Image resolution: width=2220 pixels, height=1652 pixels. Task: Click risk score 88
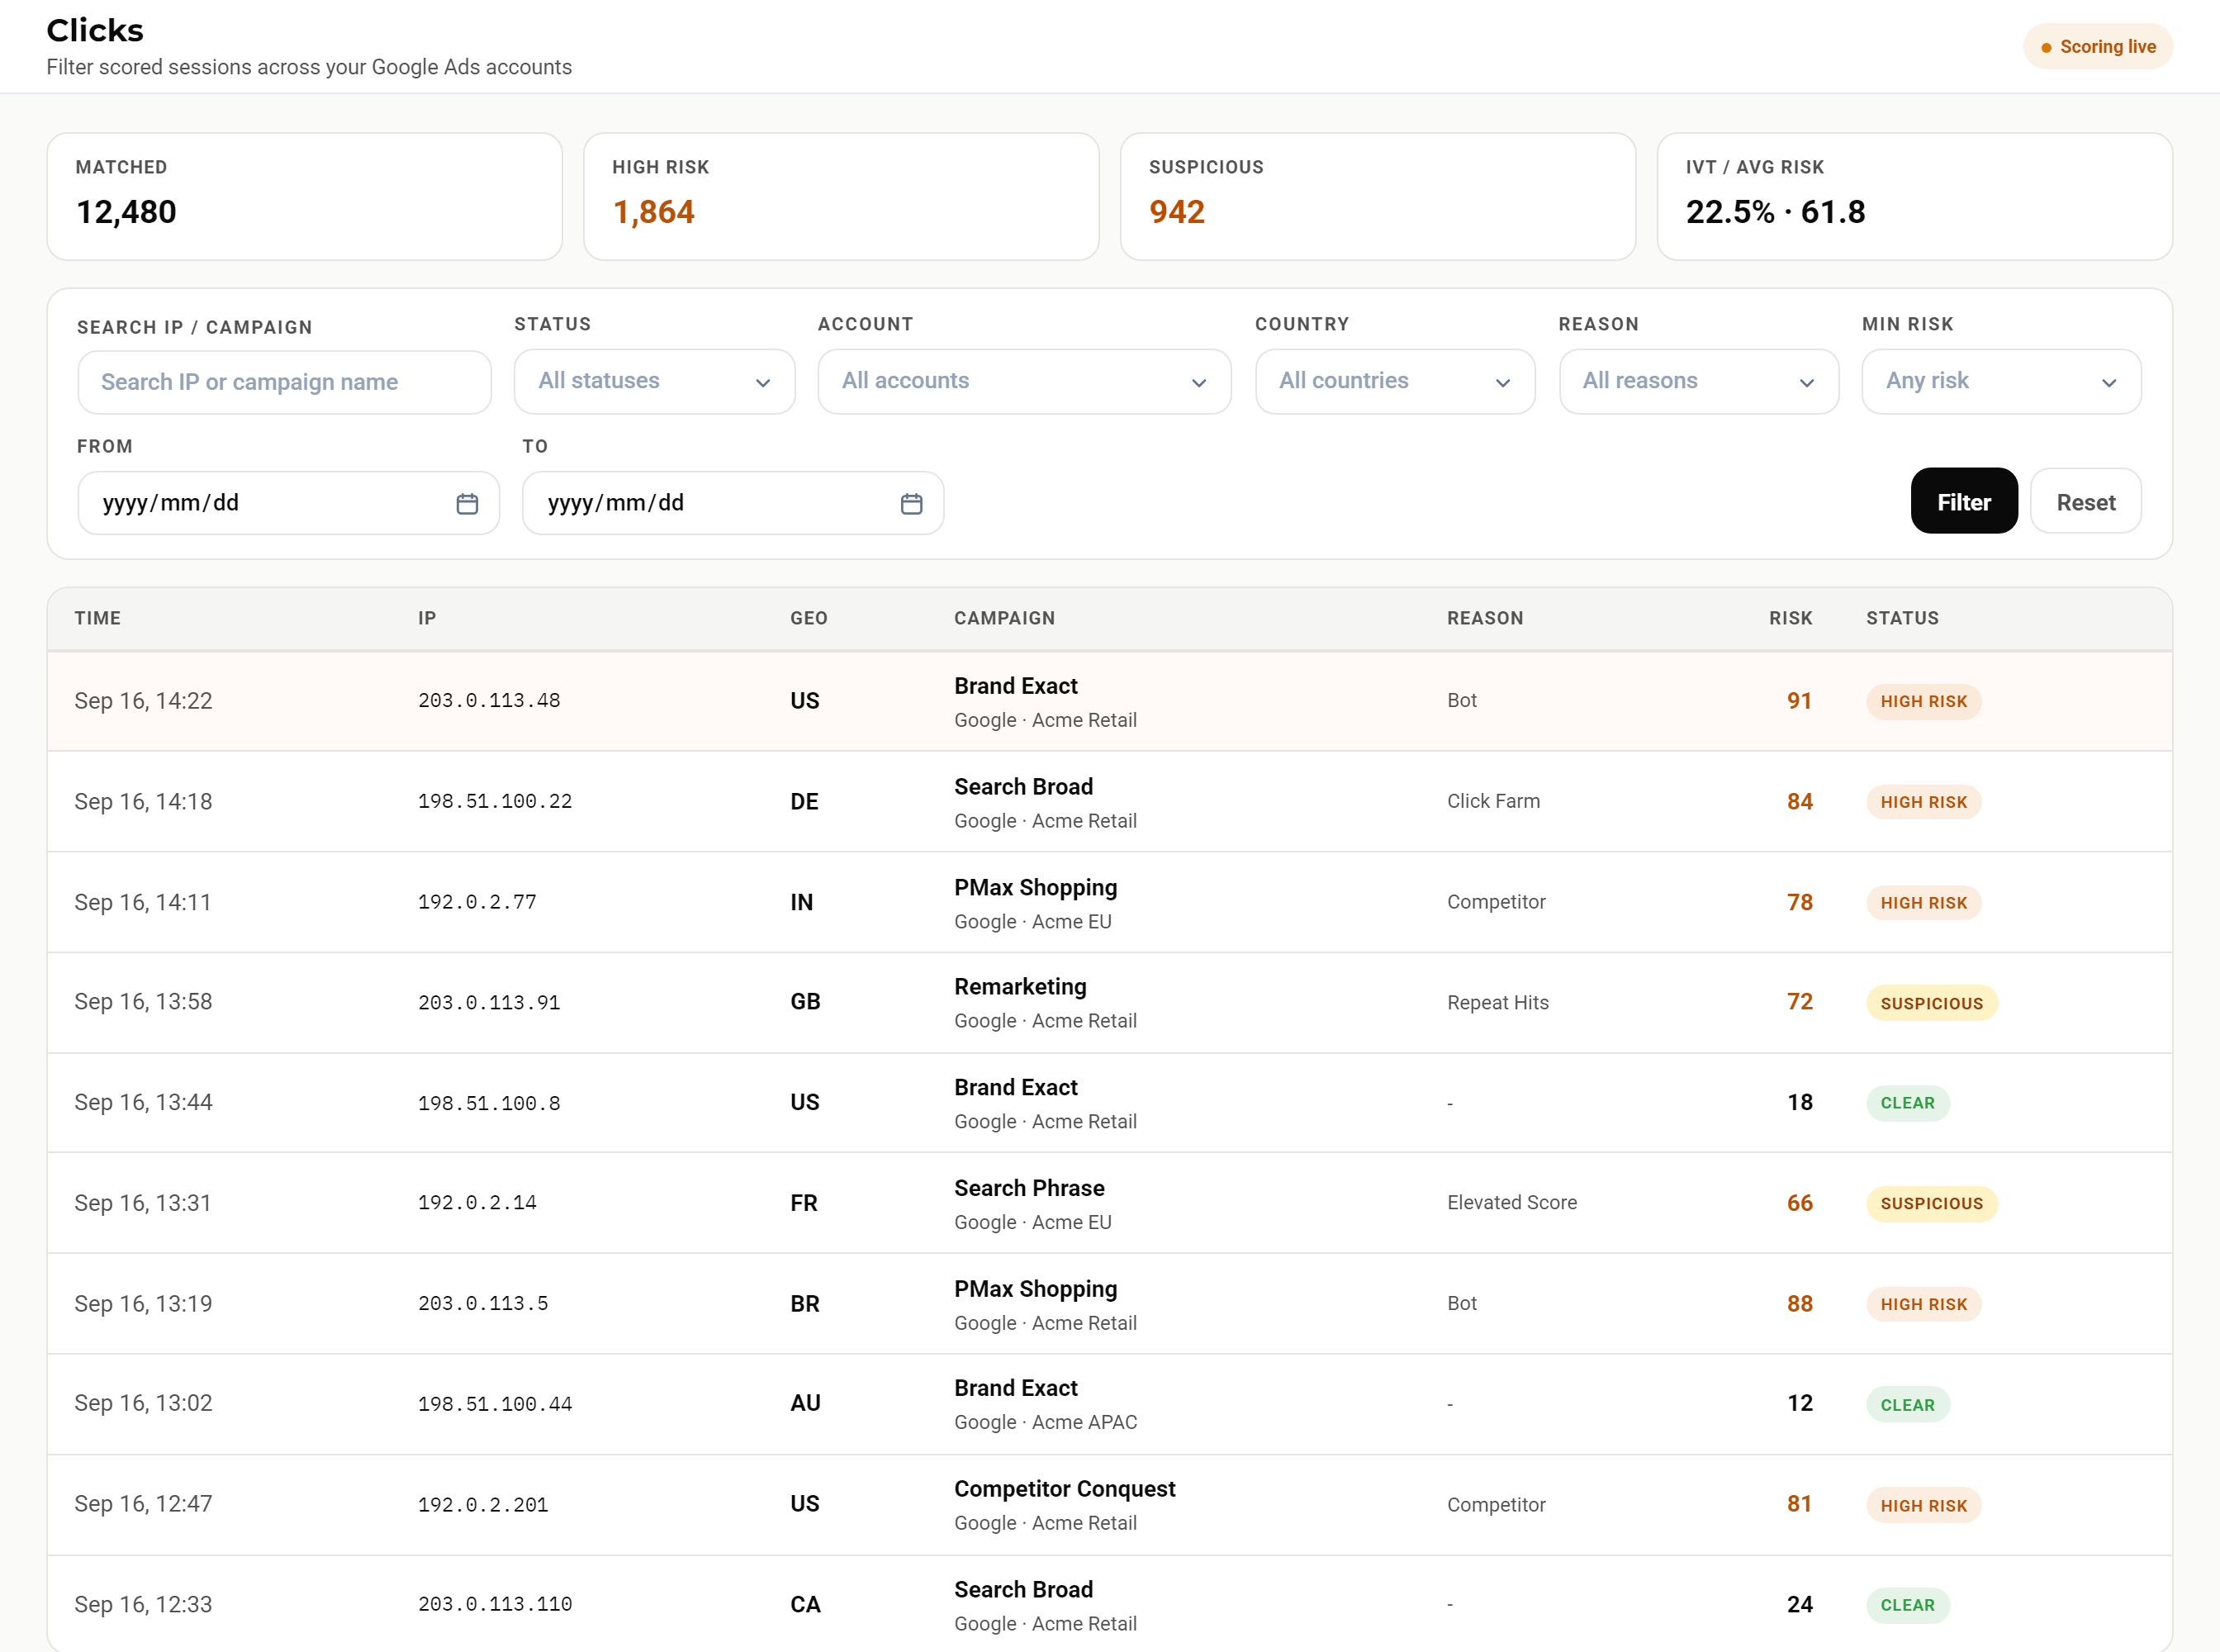(x=1799, y=1304)
